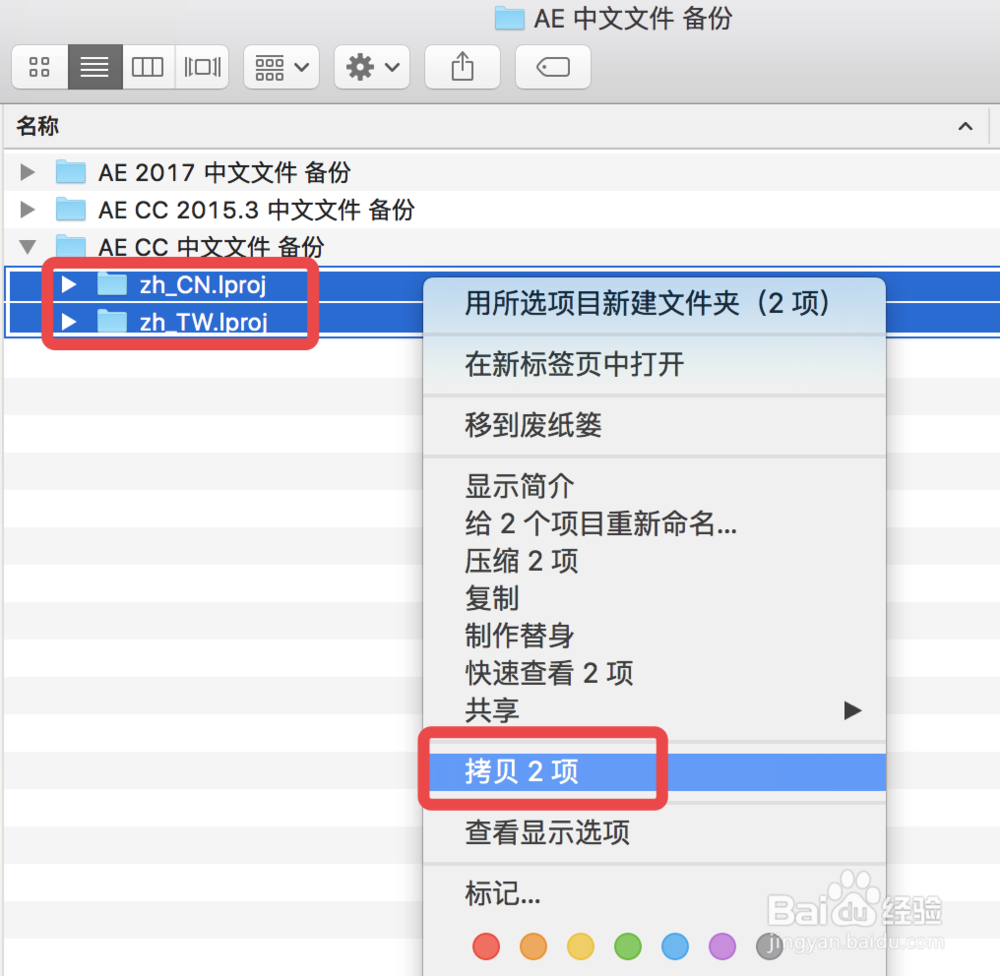Expand AE CC 2015.3 中文文件 备份 folder

point(27,209)
